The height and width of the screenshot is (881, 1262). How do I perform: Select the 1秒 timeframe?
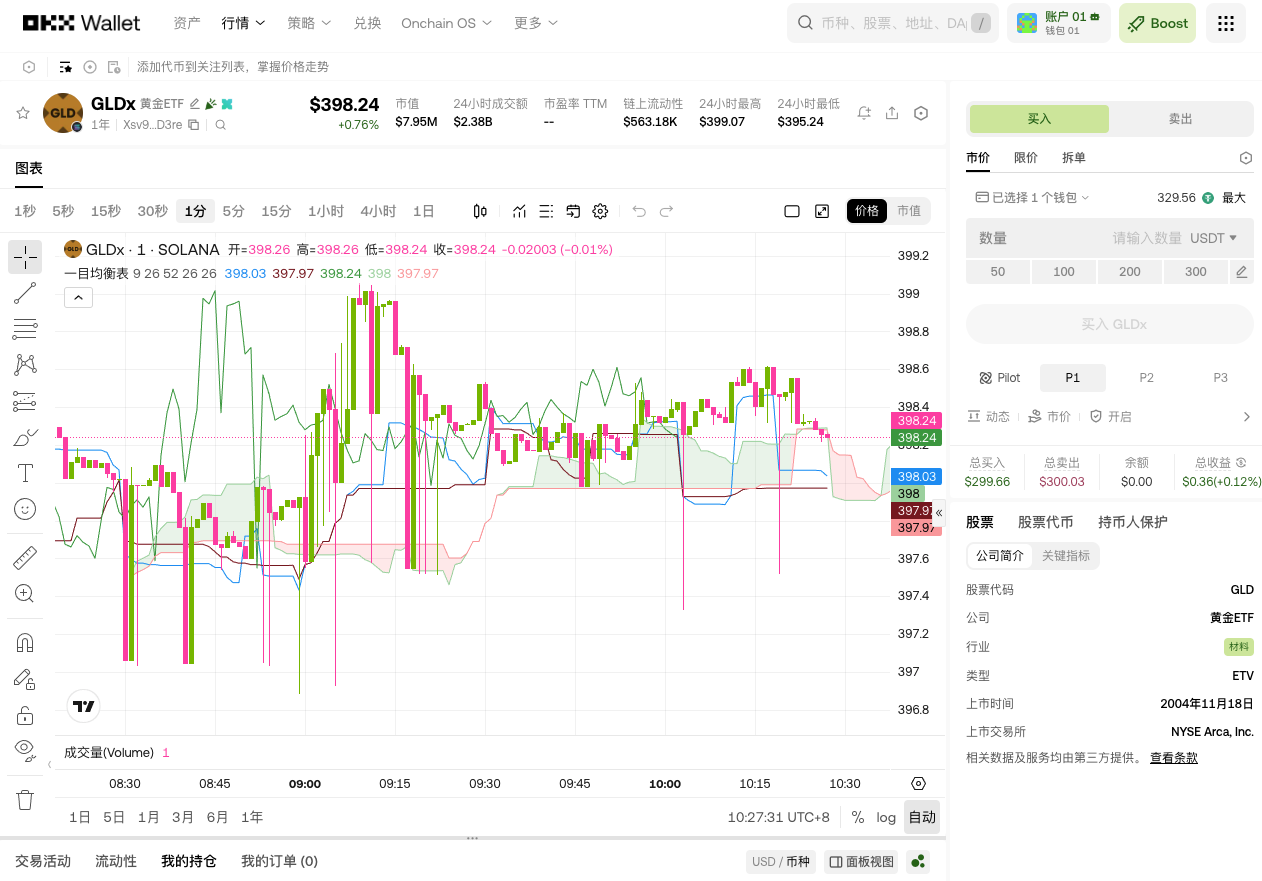[x=25, y=211]
